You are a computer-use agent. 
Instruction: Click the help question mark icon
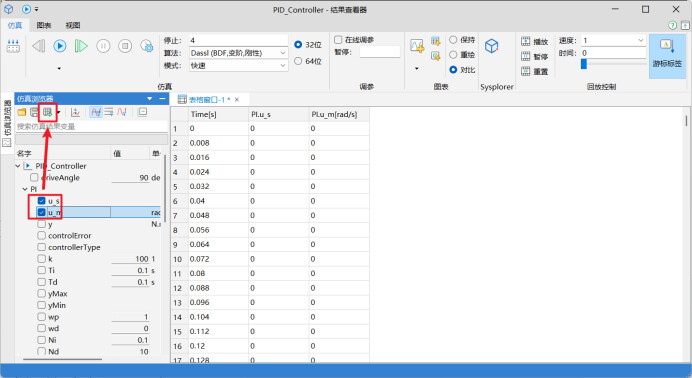point(672,26)
